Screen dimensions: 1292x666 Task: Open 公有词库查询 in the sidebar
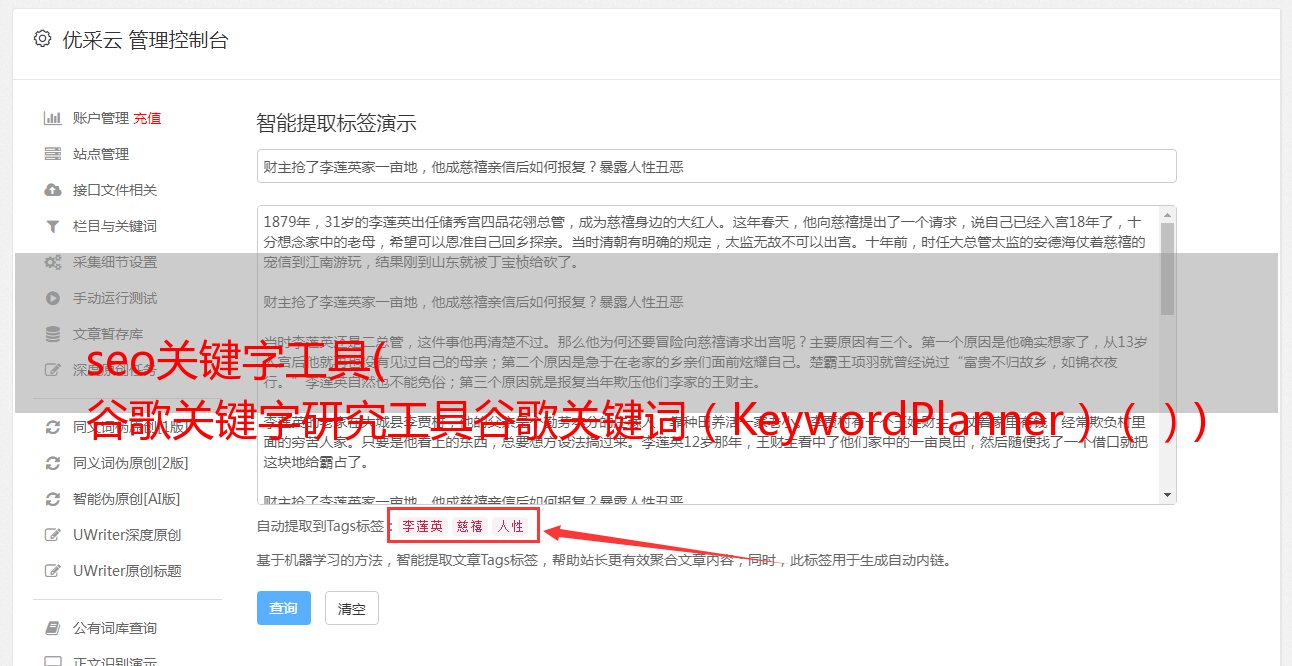pos(115,628)
